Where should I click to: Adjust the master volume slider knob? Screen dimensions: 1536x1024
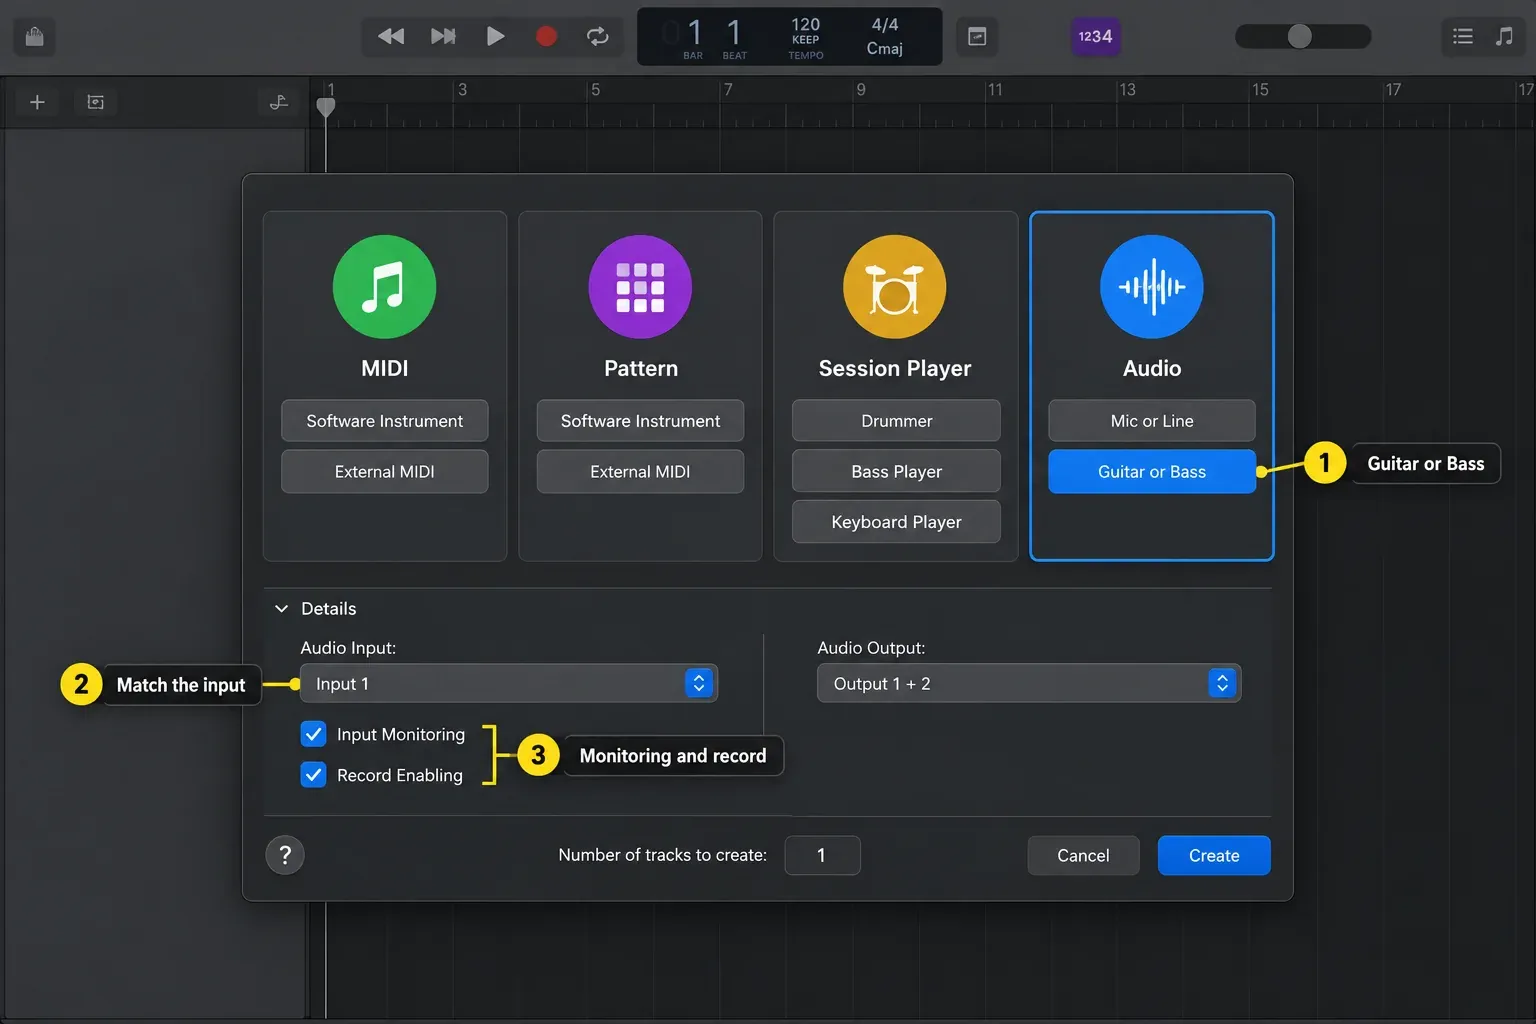pos(1299,36)
